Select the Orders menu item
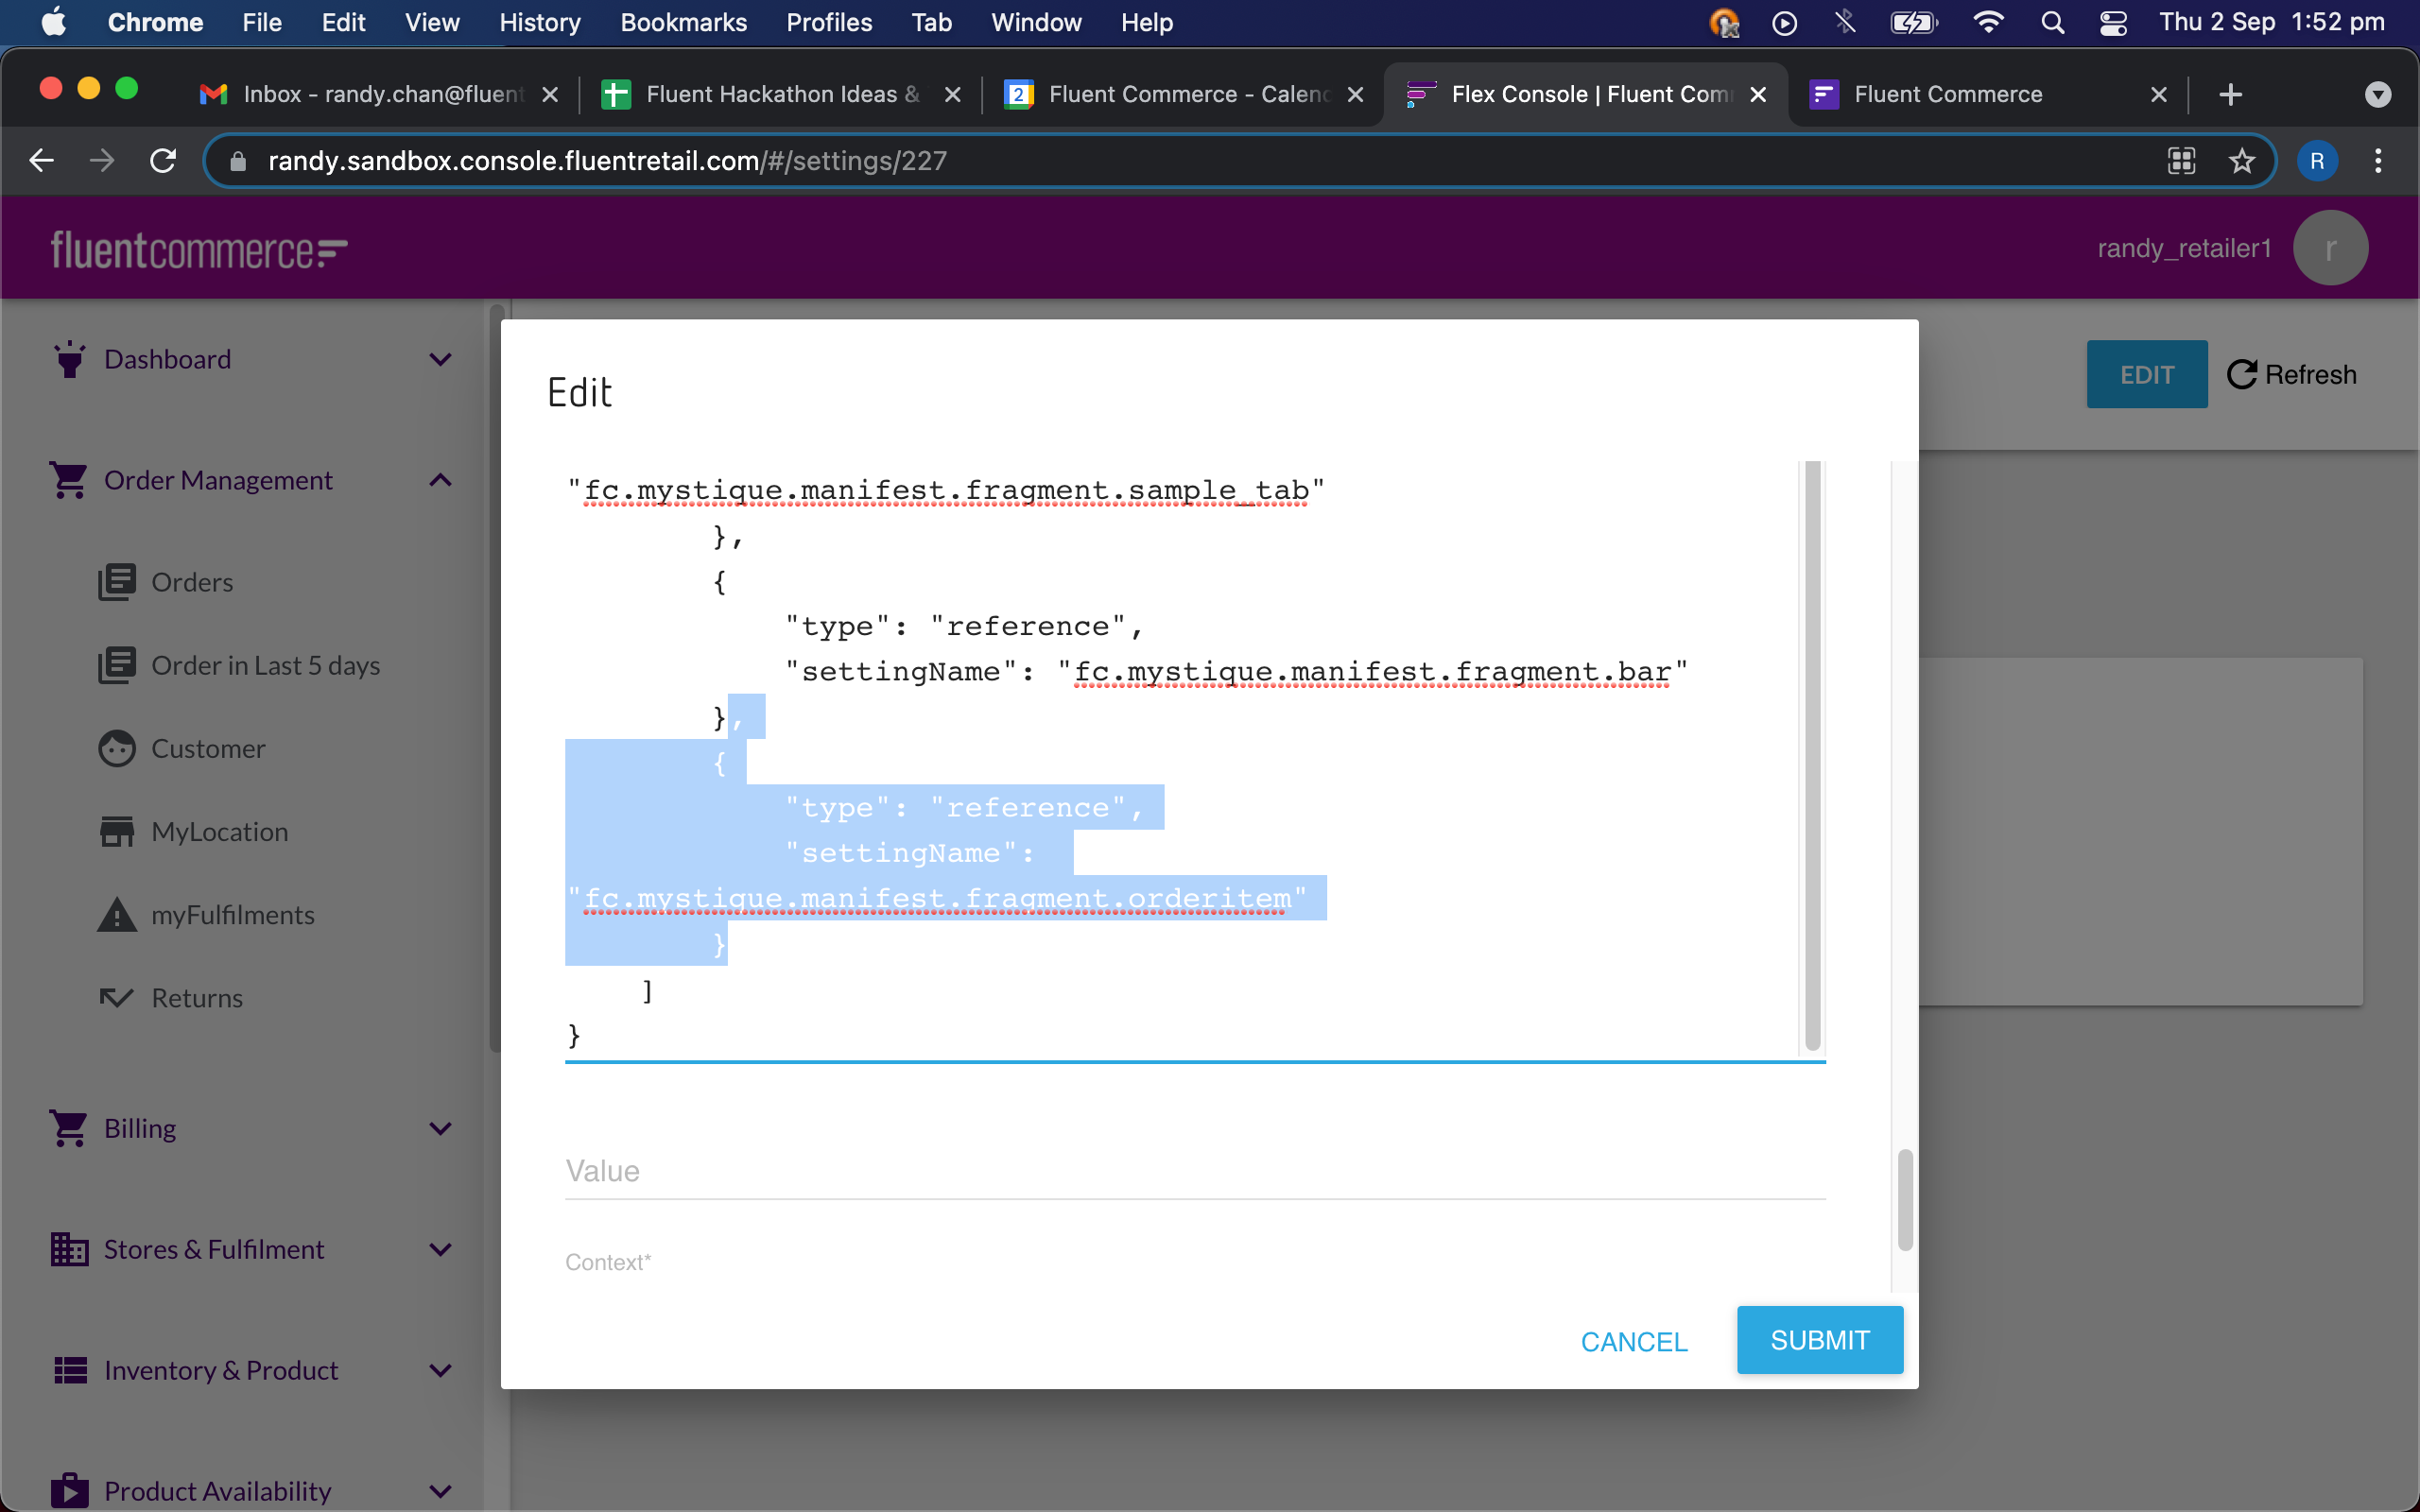2420x1512 pixels. [190, 580]
